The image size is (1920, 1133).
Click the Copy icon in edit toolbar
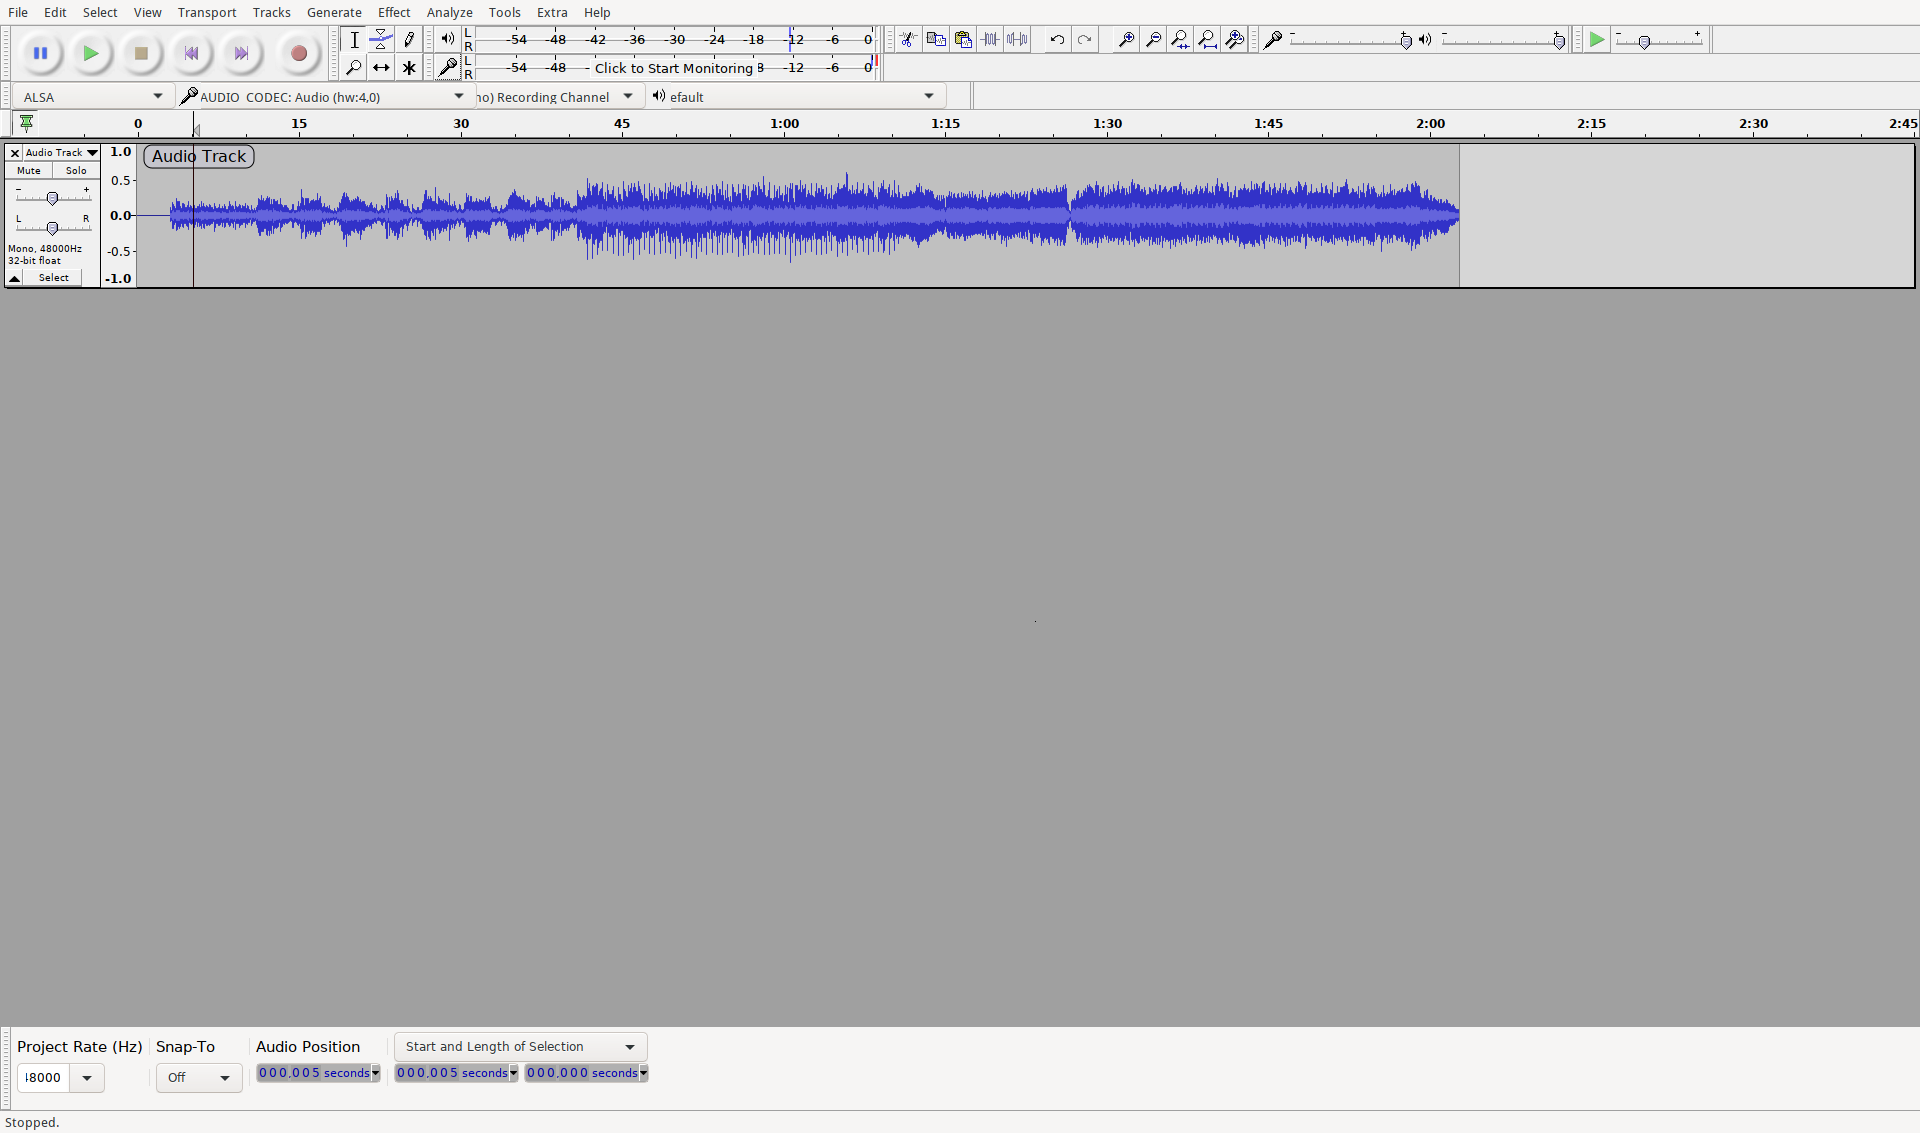936,40
